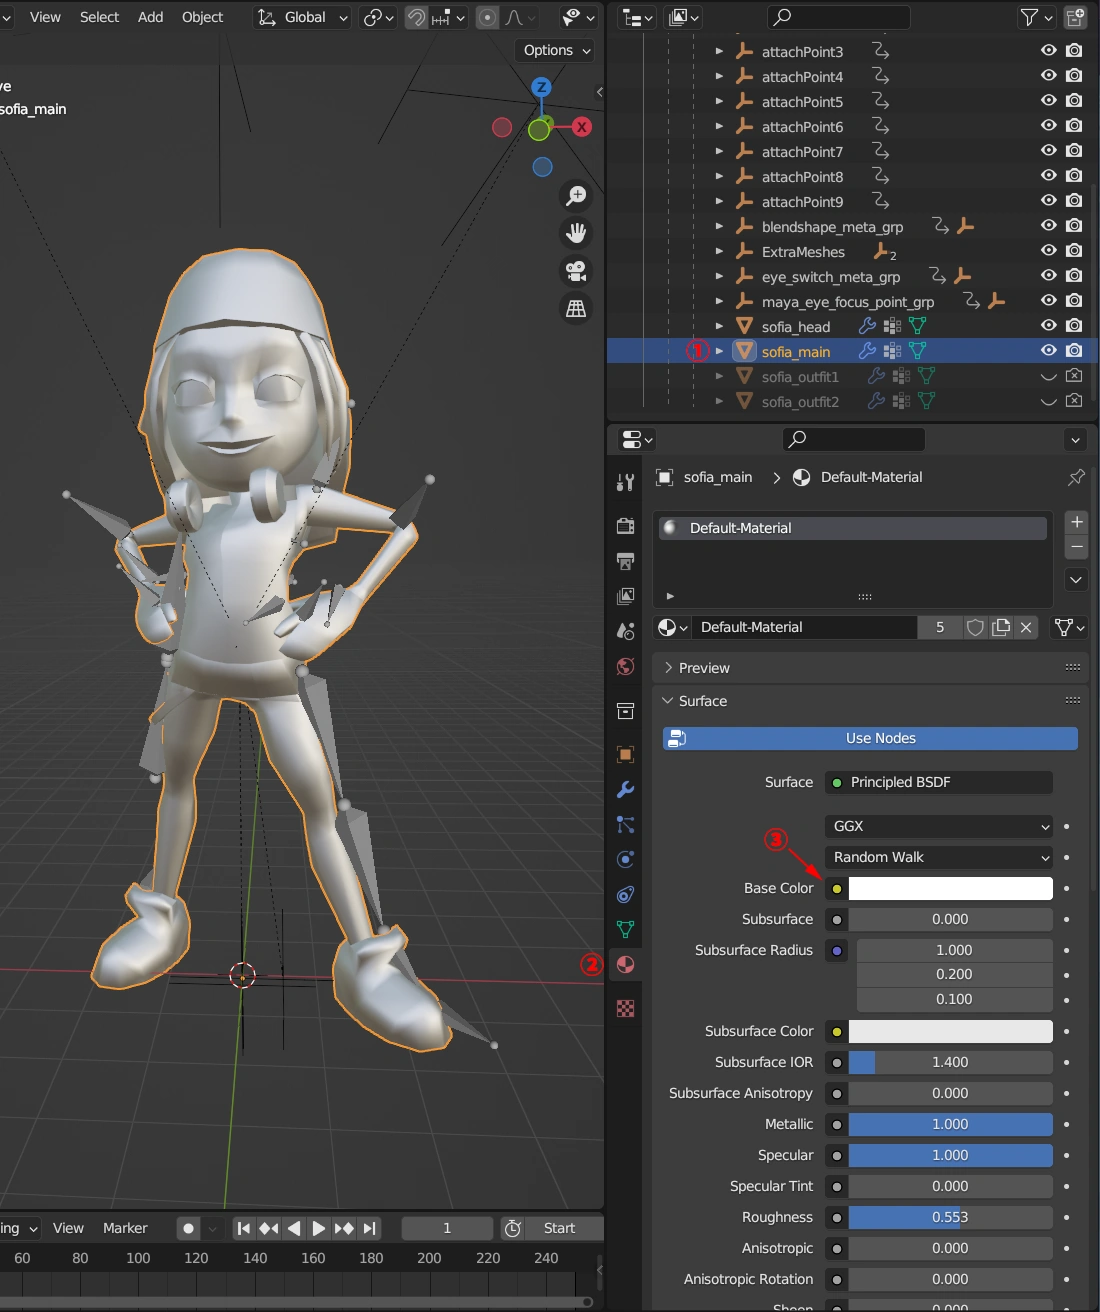The height and width of the screenshot is (1312, 1100).
Task: Click the pan hand viewport gizmo
Action: [576, 234]
